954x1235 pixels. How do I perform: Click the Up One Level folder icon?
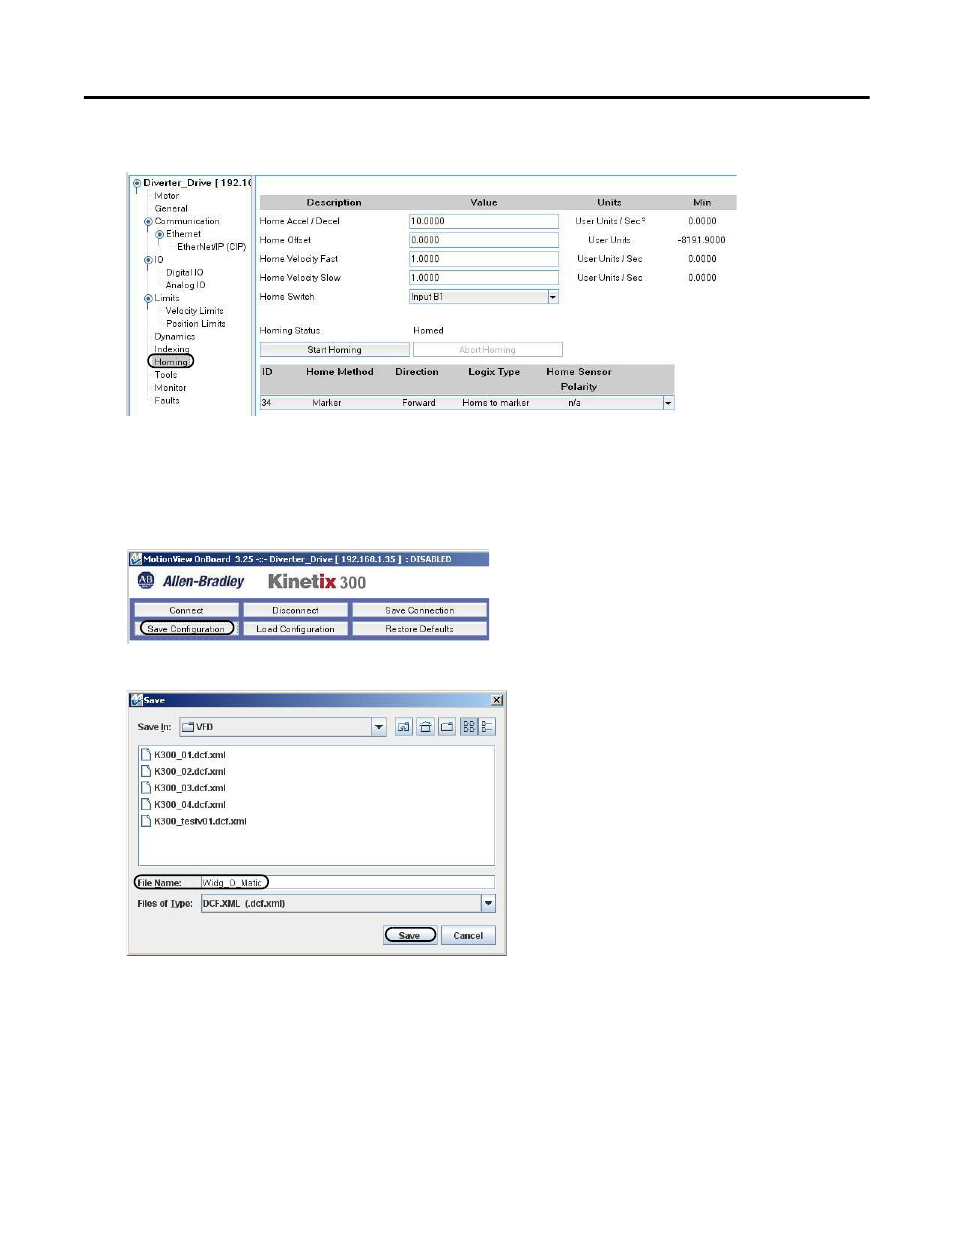[x=403, y=727]
